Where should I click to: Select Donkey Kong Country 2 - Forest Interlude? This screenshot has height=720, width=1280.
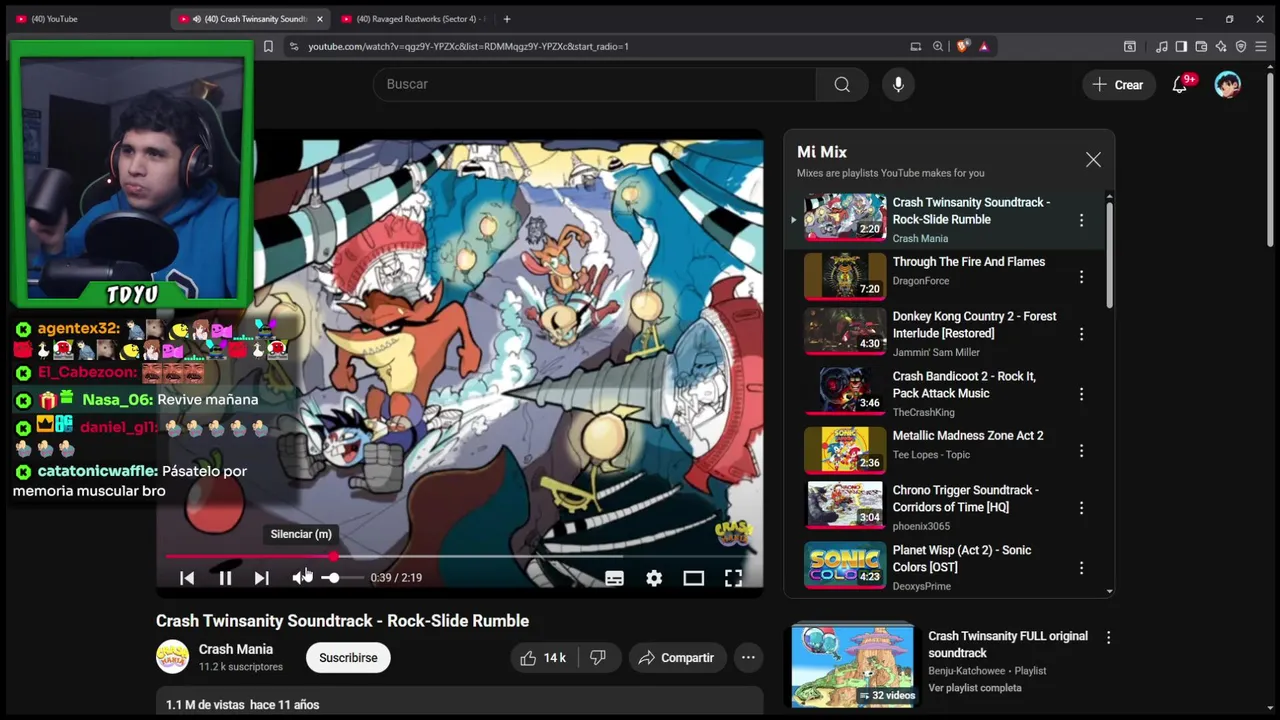pos(974,324)
